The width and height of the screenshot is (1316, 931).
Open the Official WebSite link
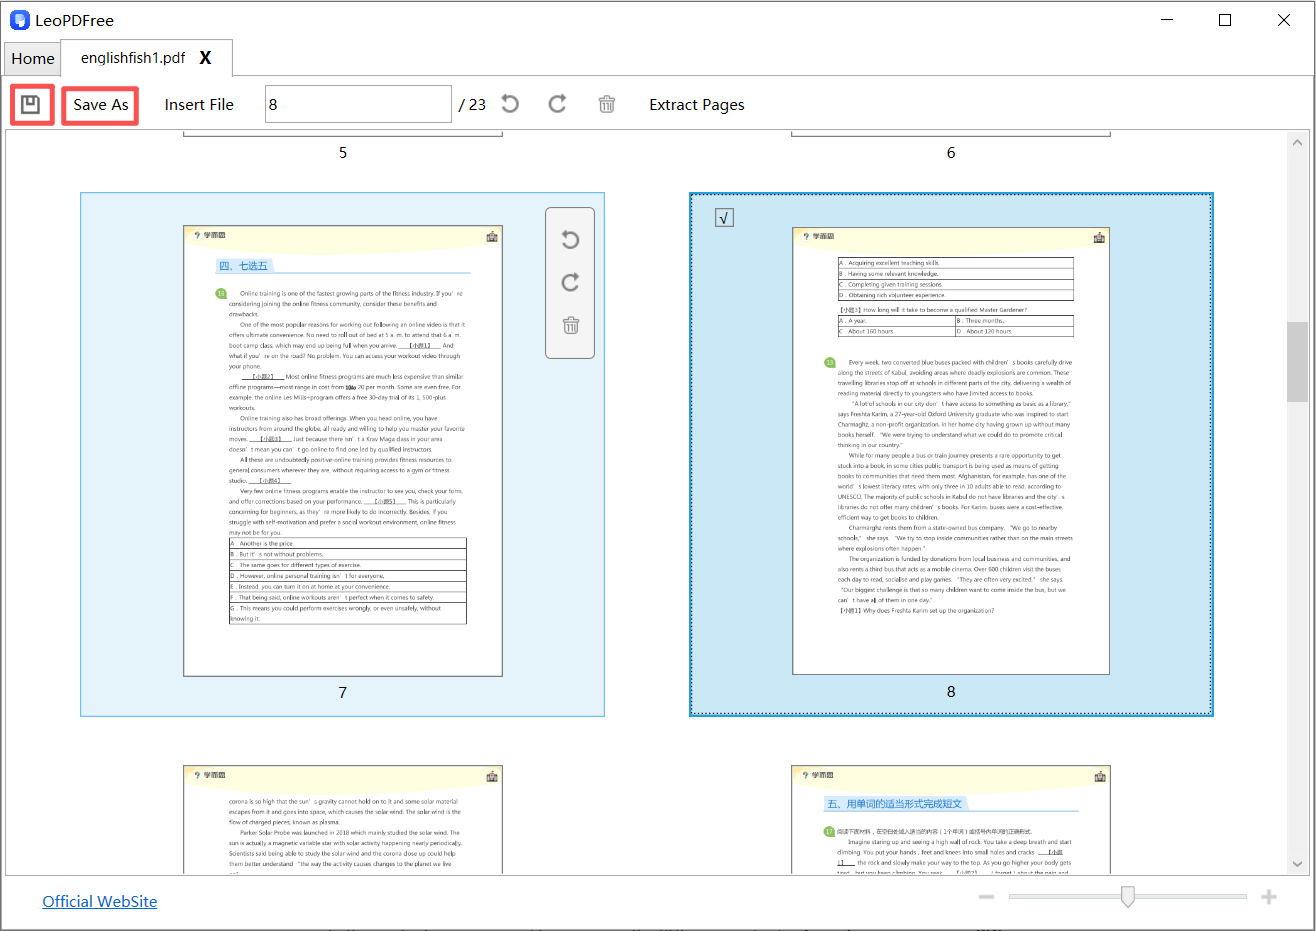click(x=99, y=901)
